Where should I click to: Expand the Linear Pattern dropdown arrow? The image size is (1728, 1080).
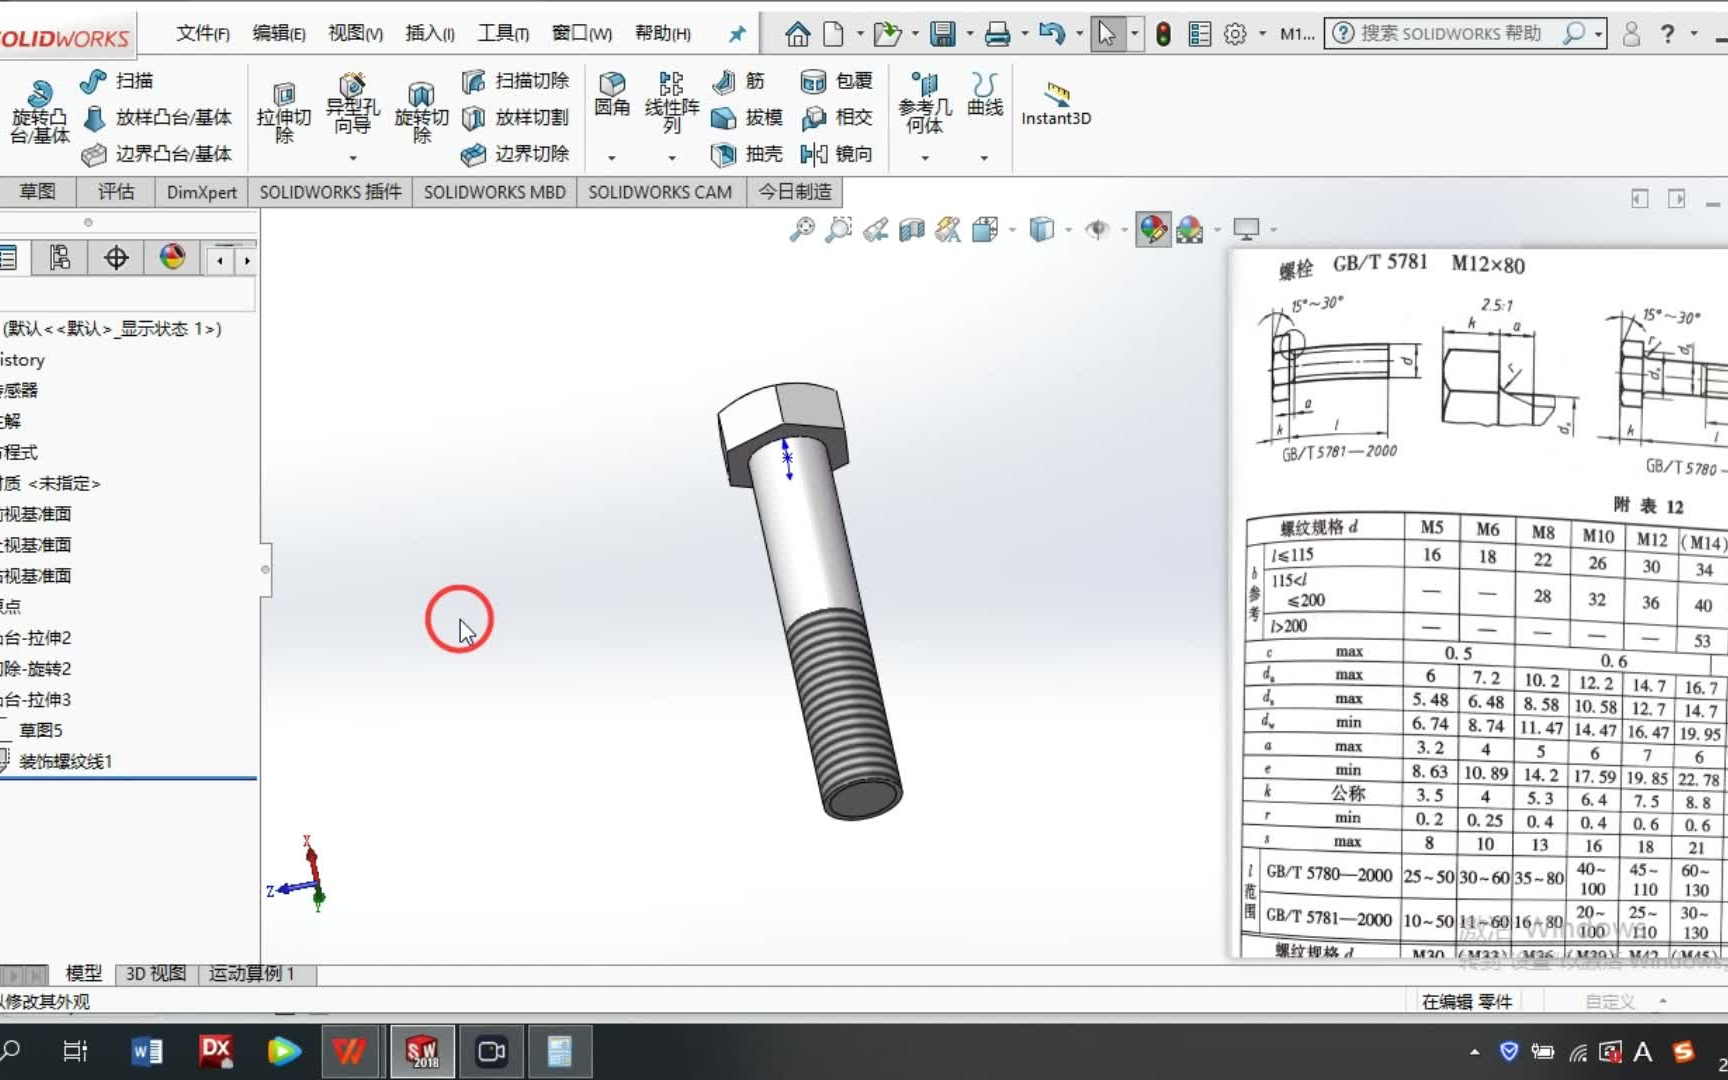coord(672,158)
